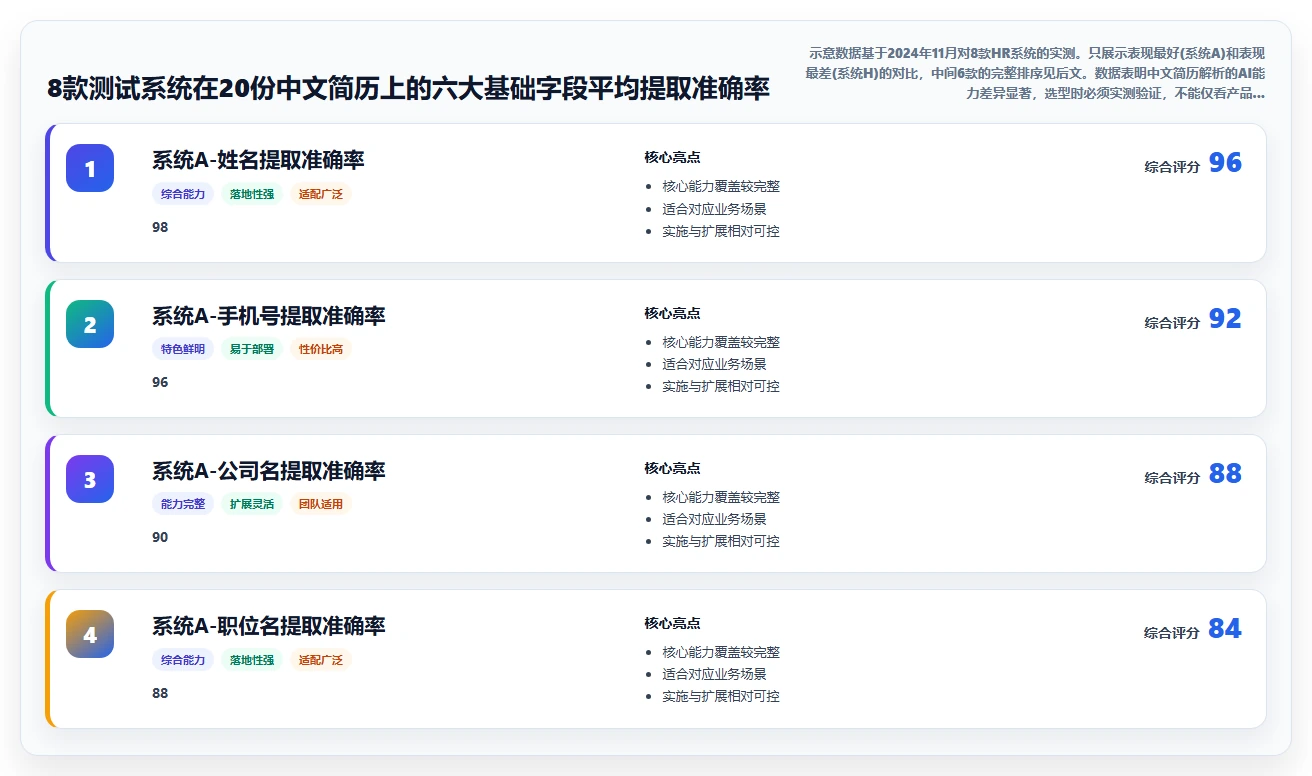Click 实施与扩展相对可控 in the 职位名 card
Image resolution: width=1312 pixels, height=776 pixels.
tap(721, 696)
